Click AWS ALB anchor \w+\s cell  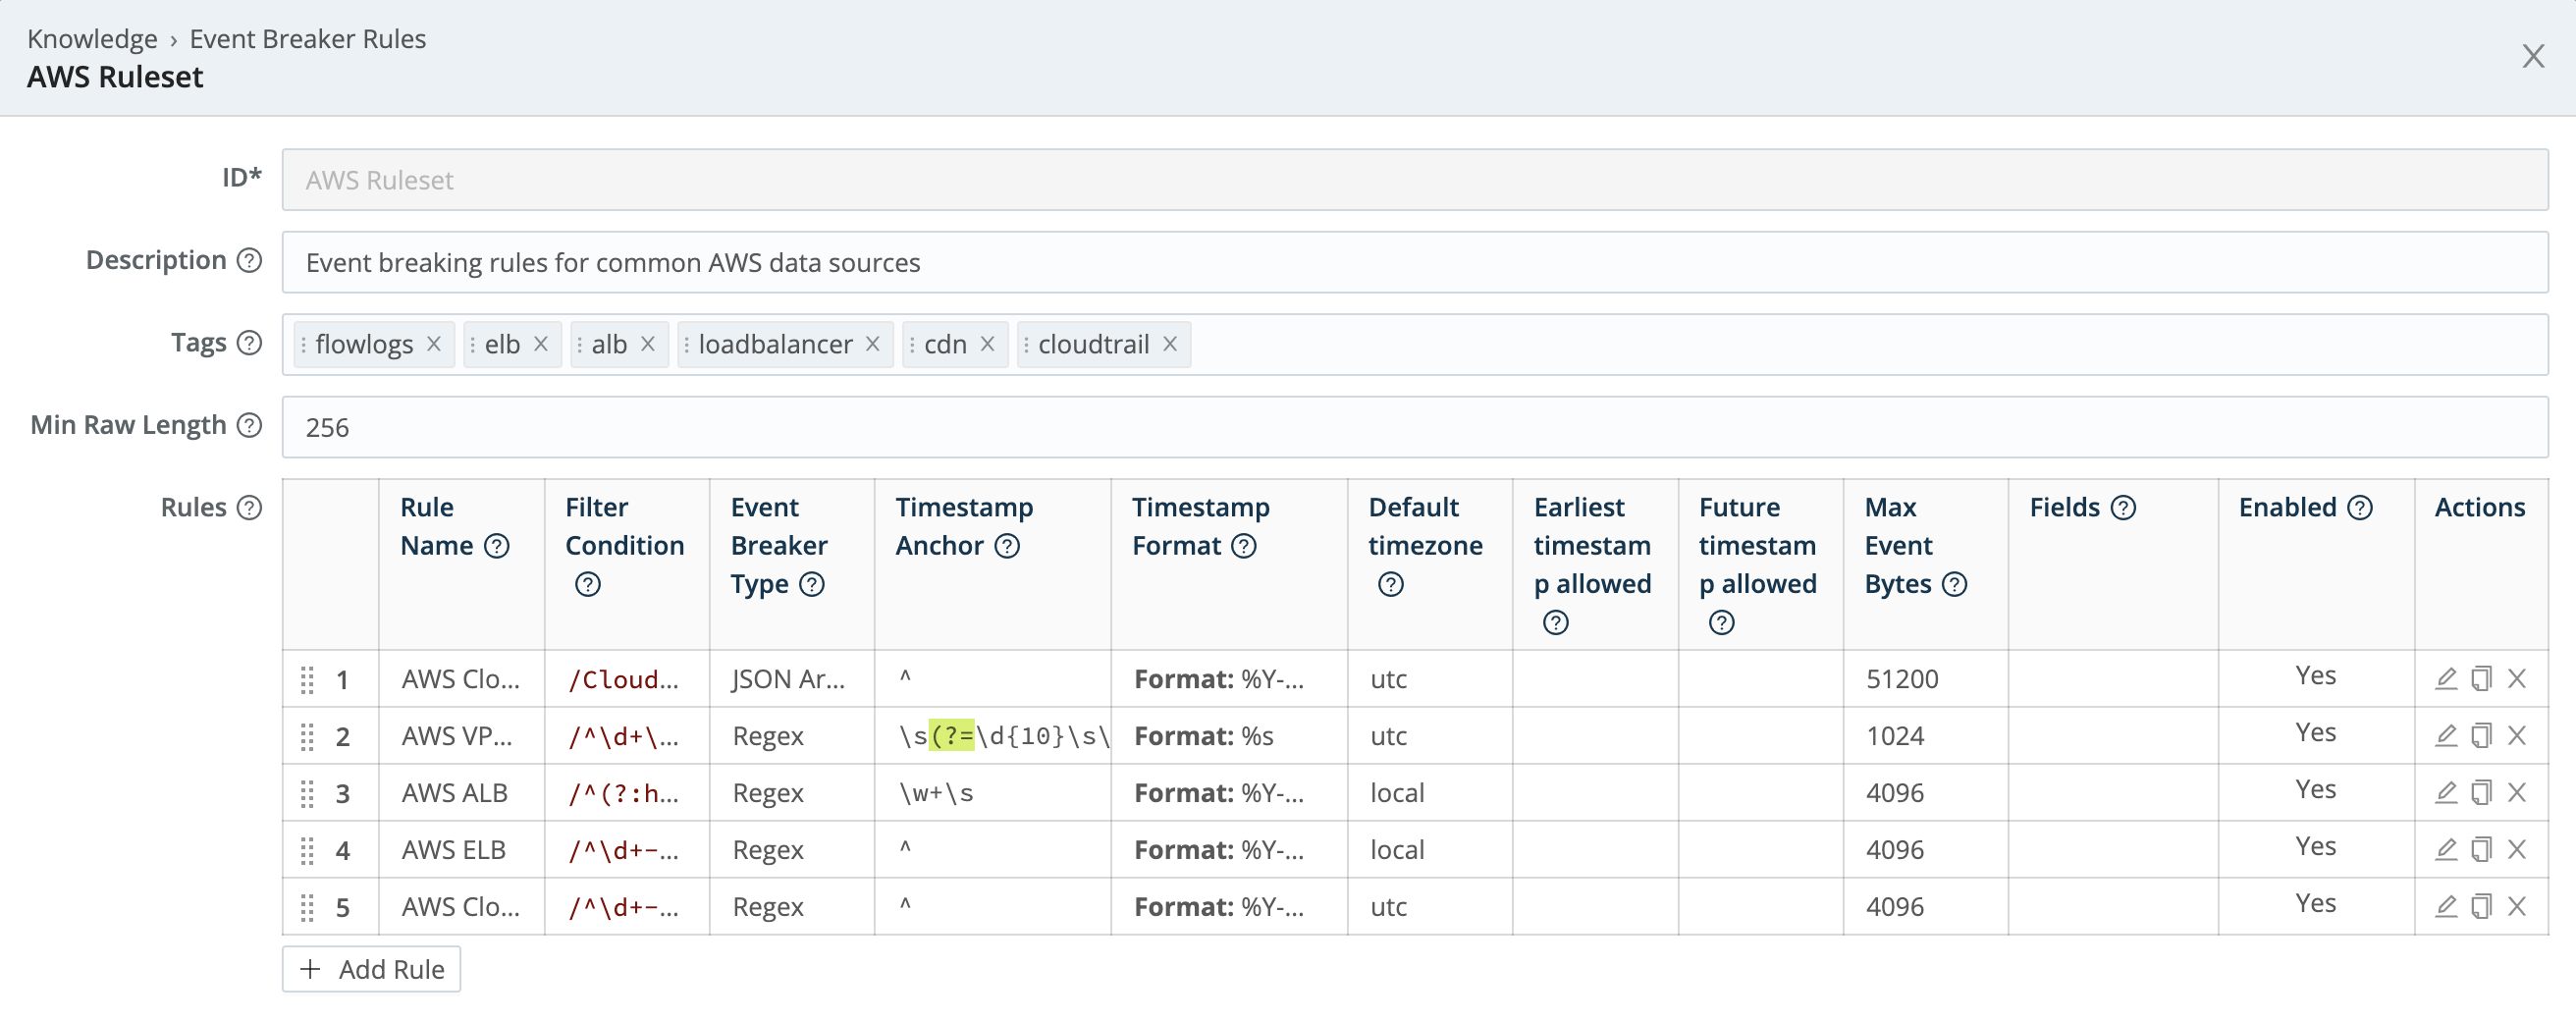(x=993, y=793)
